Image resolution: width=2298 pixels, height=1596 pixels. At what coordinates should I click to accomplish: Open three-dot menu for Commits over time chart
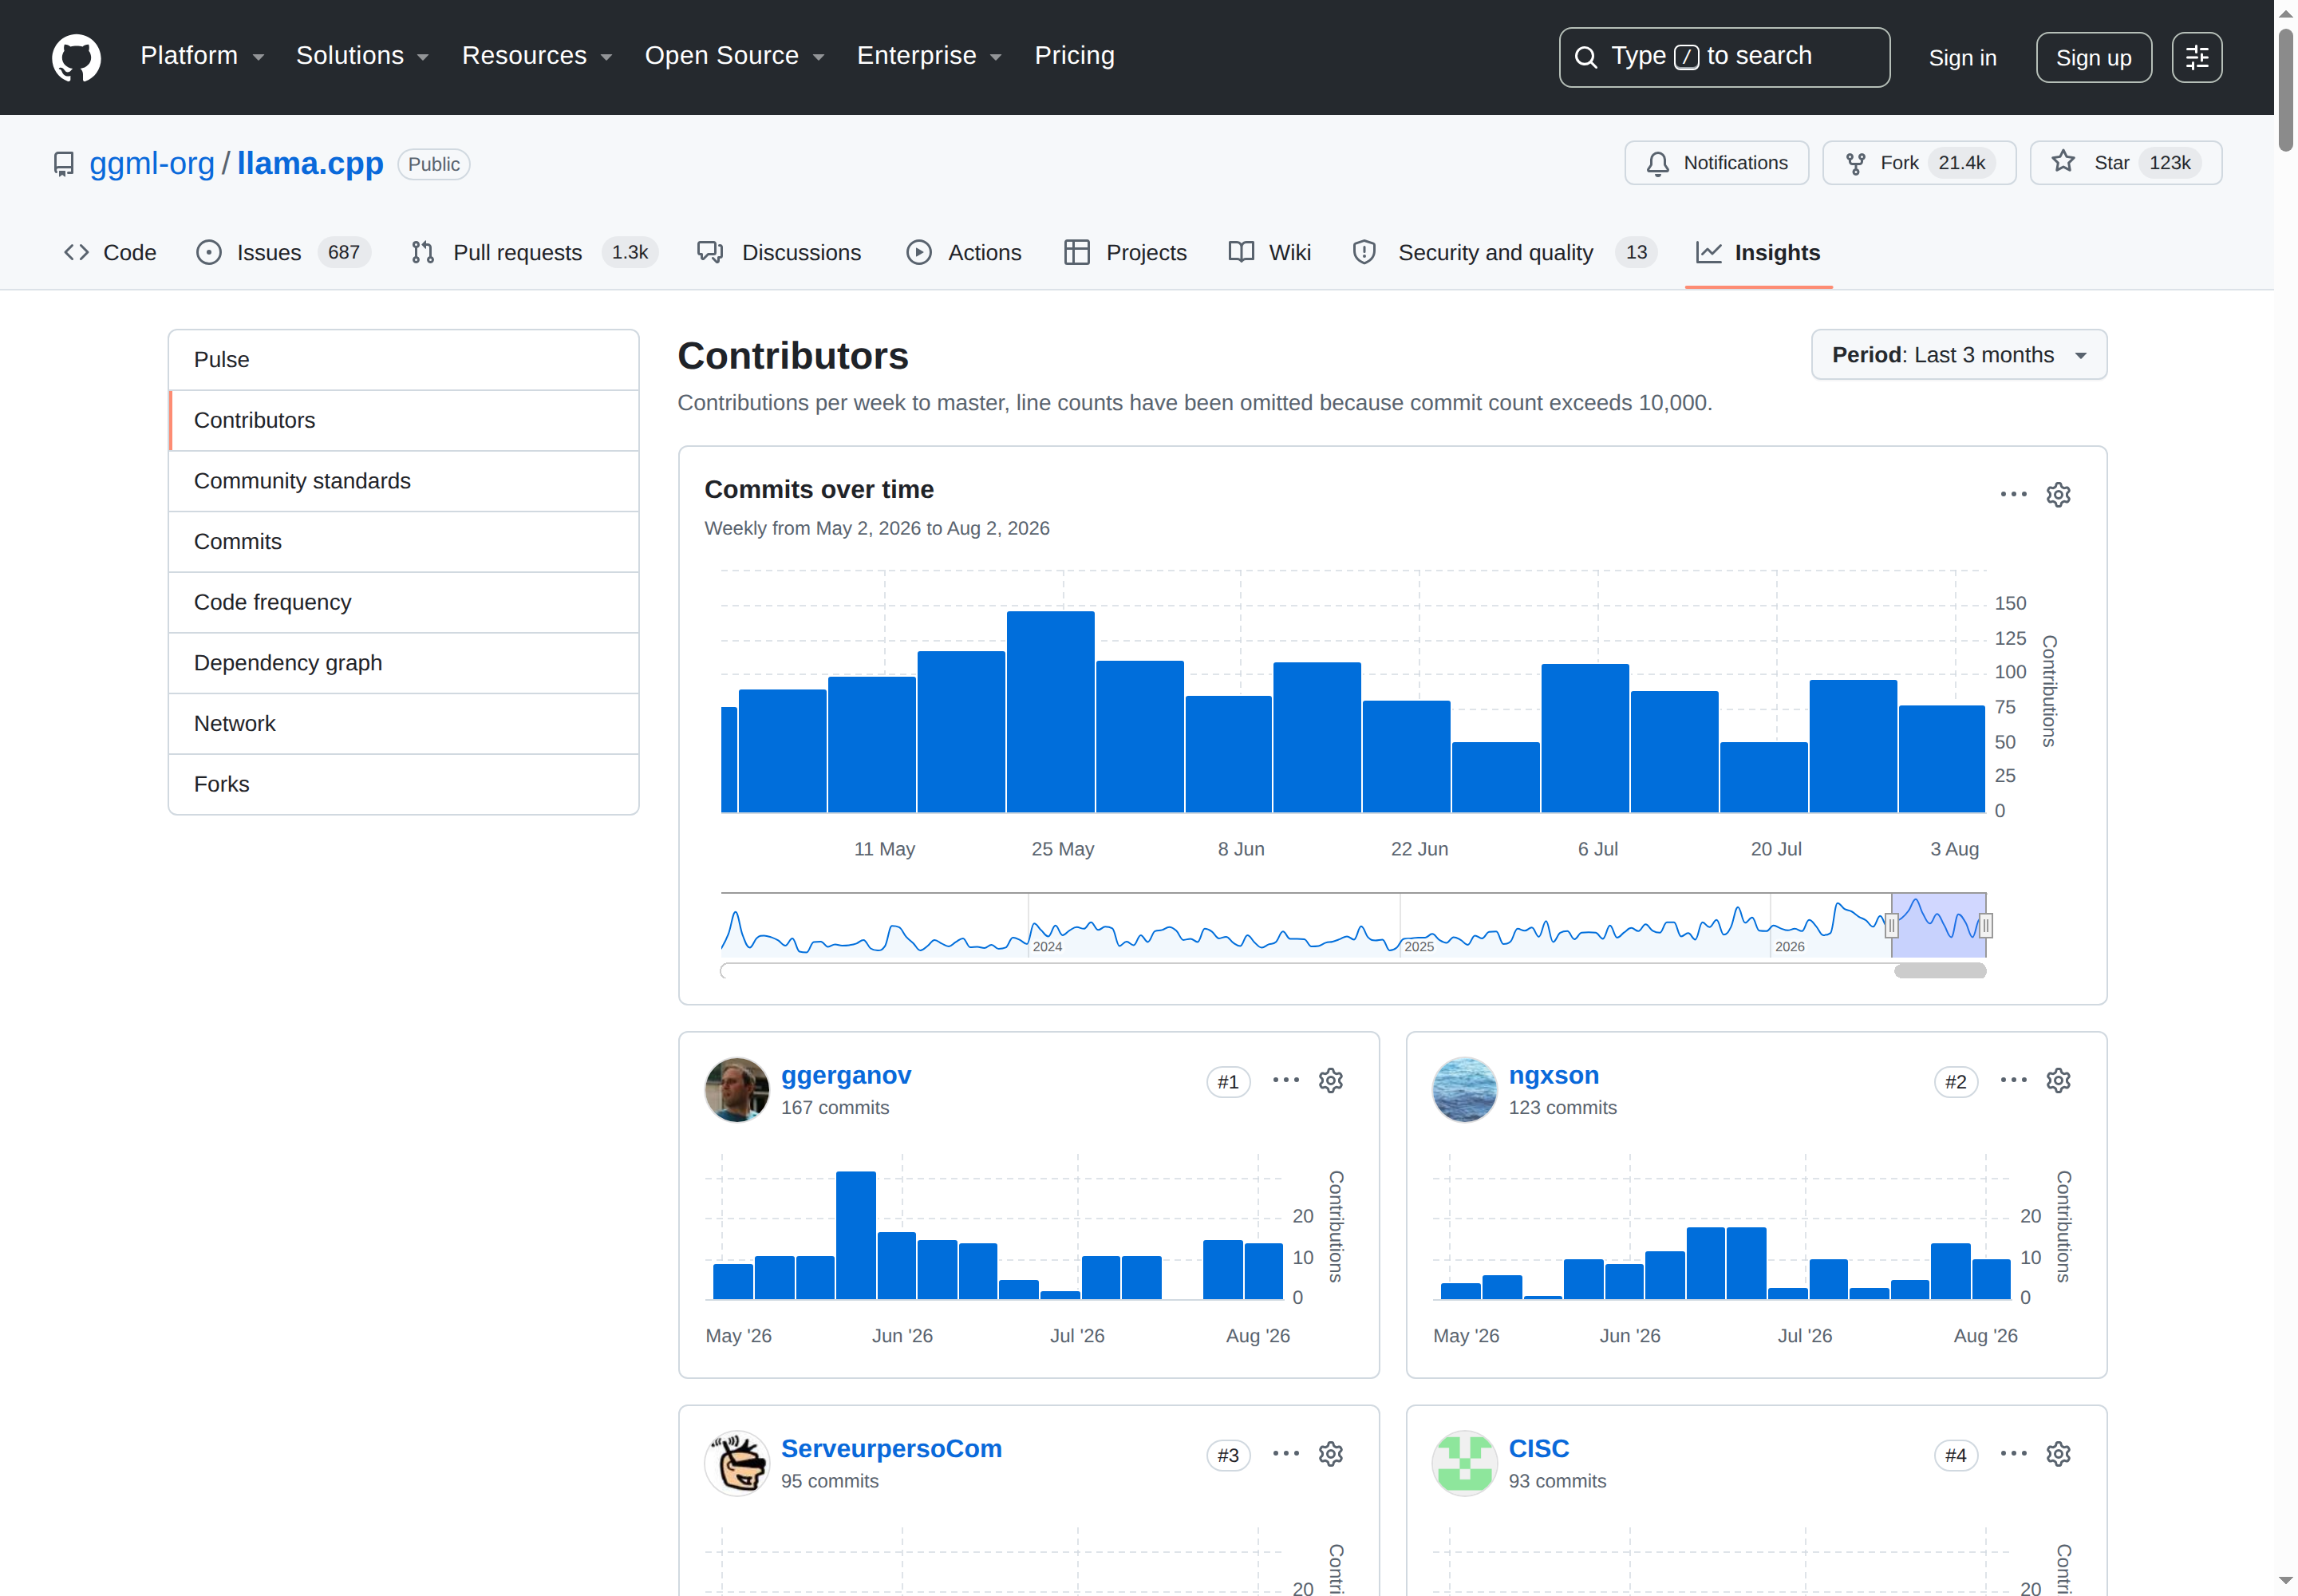point(2013,494)
